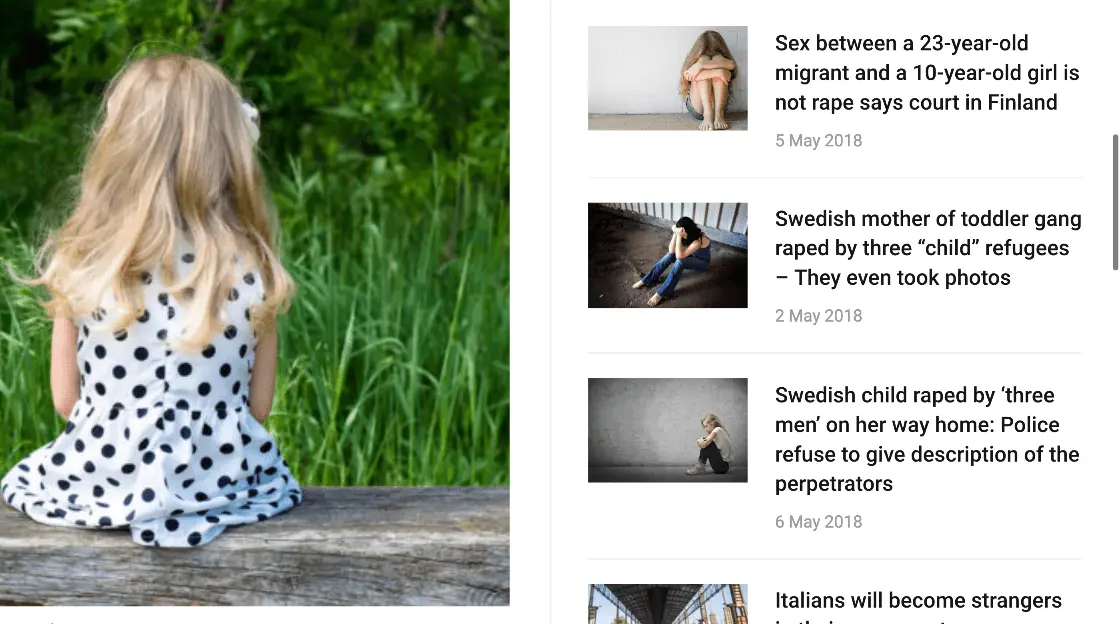
Task: Open the 'Swedish mother of toddler' headline link
Action: pyautogui.click(x=928, y=248)
